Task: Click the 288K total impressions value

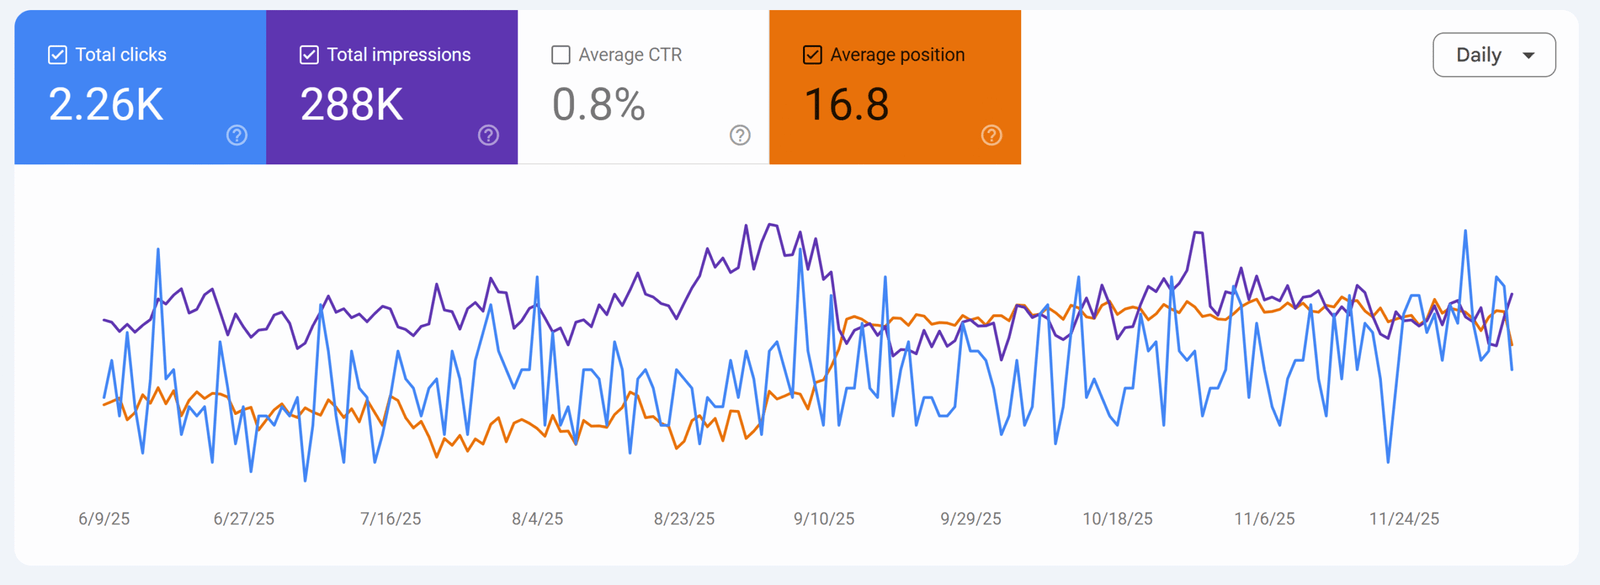Action: coord(352,105)
